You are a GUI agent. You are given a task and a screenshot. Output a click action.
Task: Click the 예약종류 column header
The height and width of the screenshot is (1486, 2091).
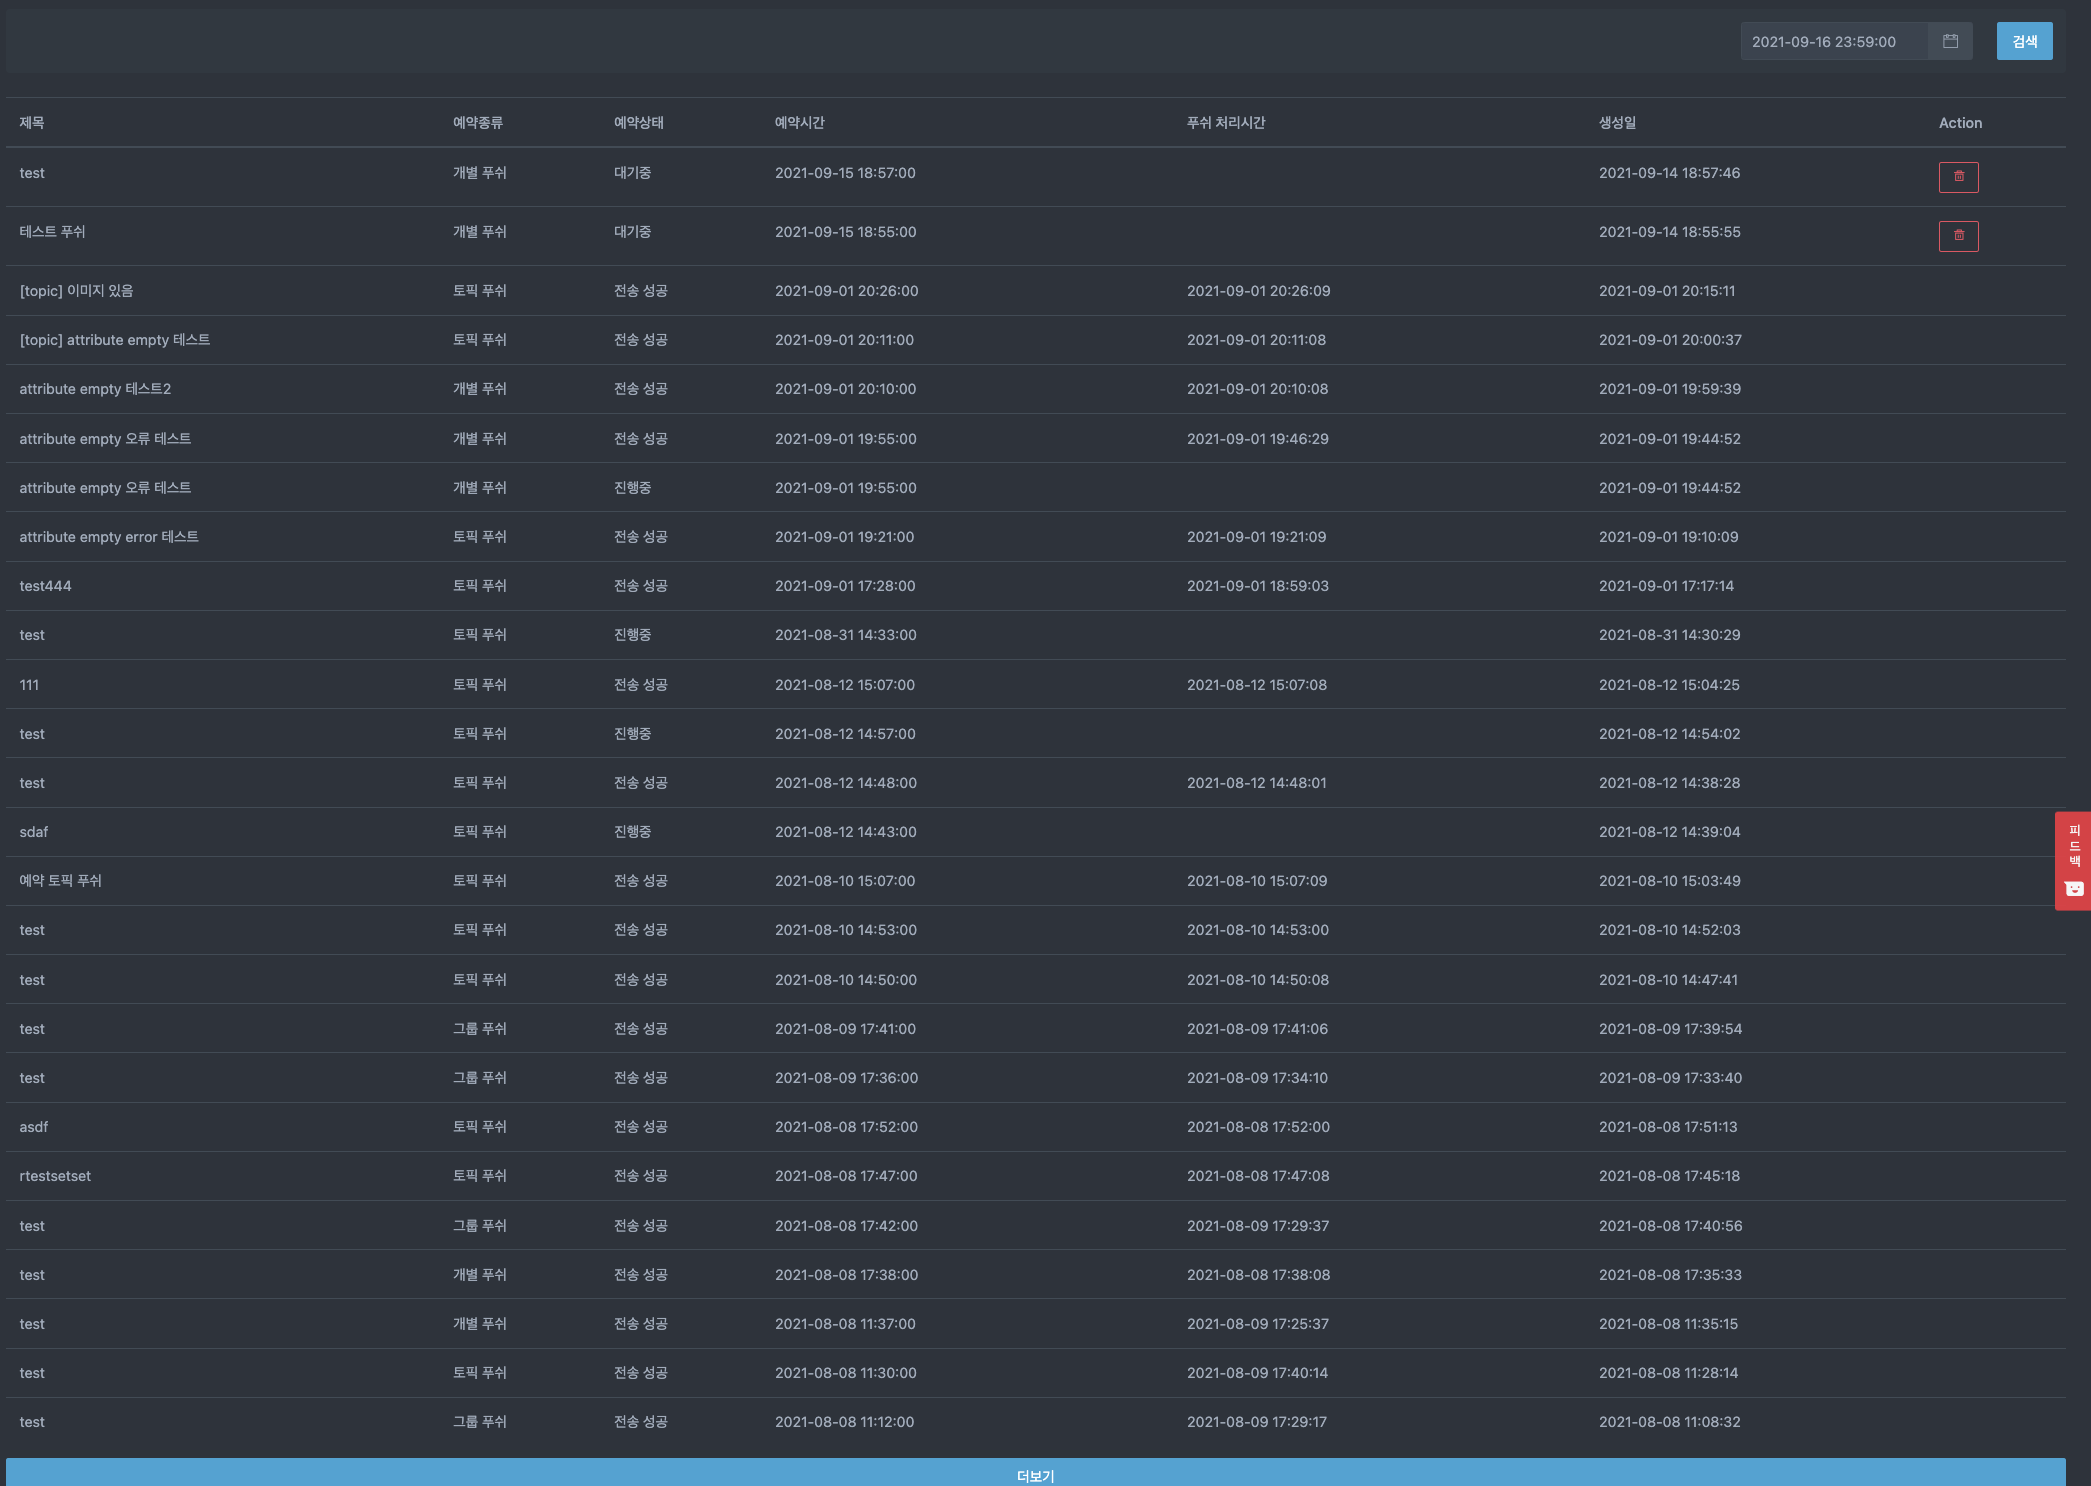(478, 123)
